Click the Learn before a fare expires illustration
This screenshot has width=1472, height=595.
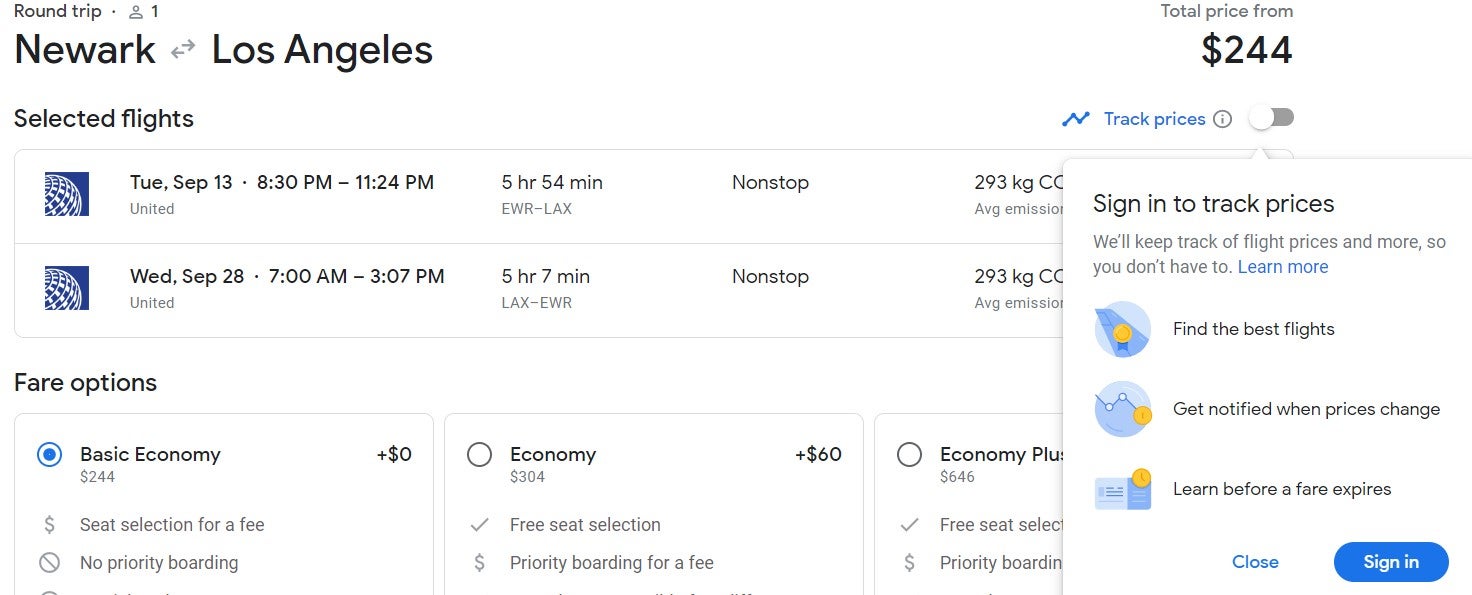point(1123,489)
